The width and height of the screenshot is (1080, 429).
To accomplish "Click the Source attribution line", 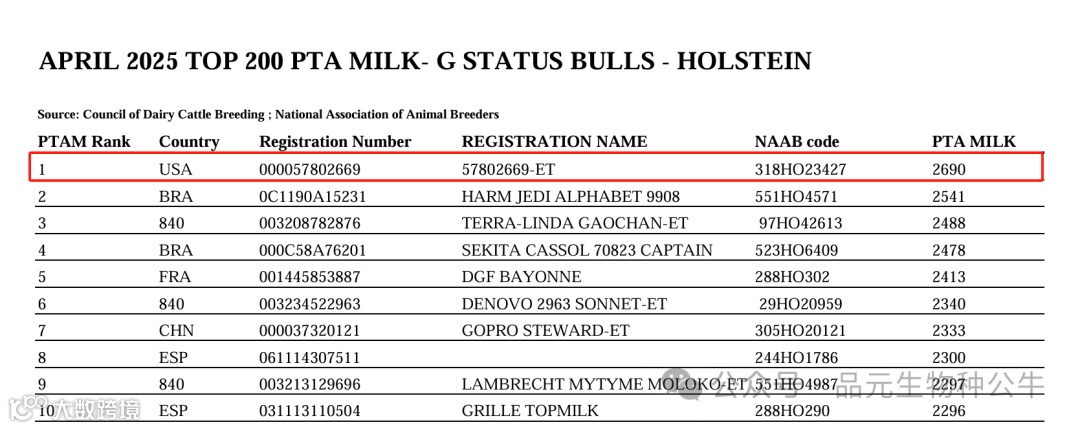I will pyautogui.click(x=268, y=114).
